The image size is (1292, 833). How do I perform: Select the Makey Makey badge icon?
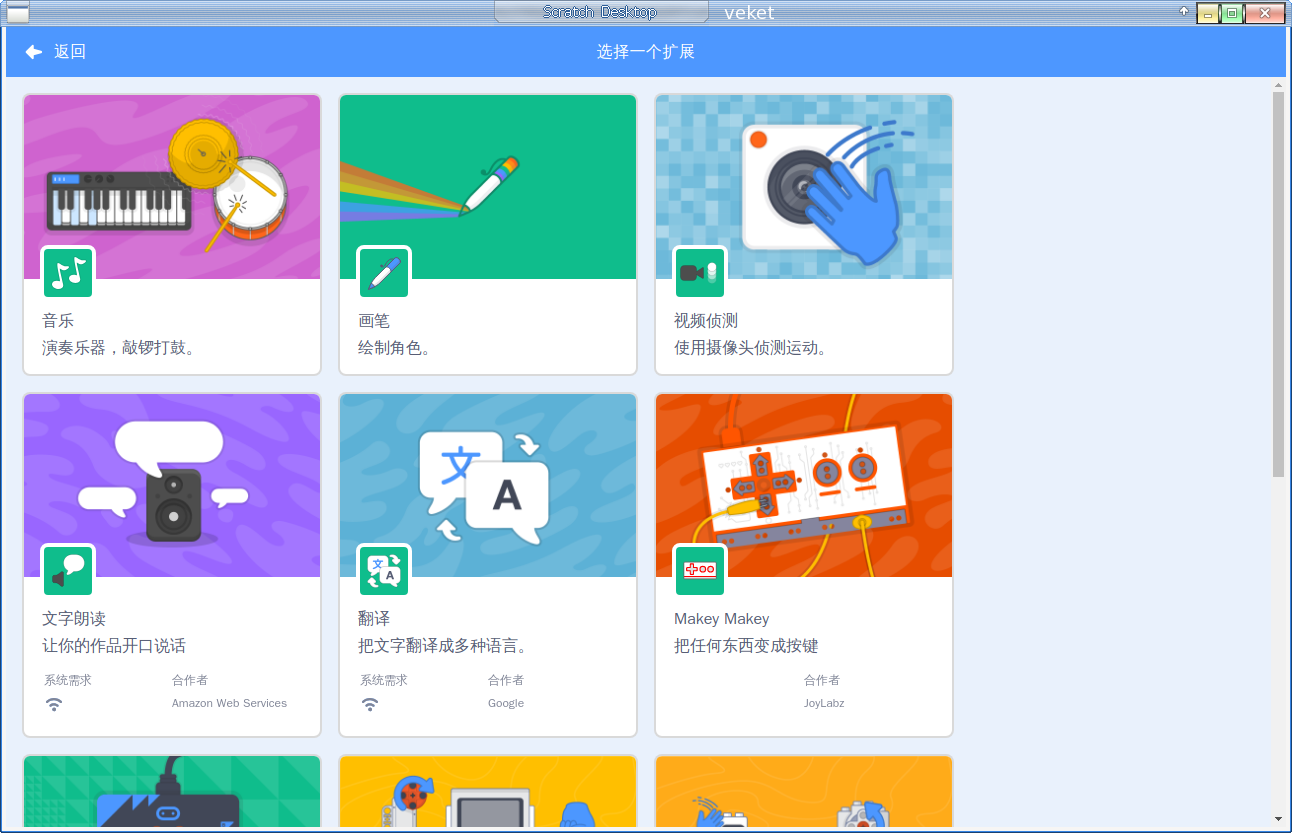700,571
